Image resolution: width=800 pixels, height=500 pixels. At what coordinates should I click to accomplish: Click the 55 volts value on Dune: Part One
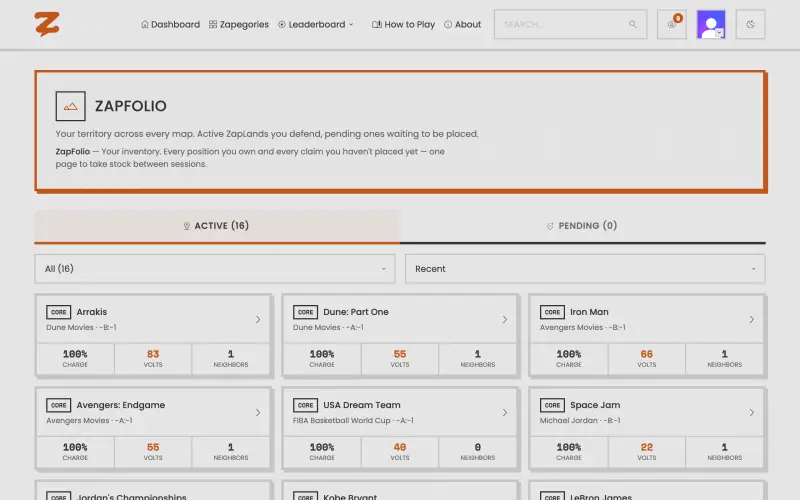point(400,354)
